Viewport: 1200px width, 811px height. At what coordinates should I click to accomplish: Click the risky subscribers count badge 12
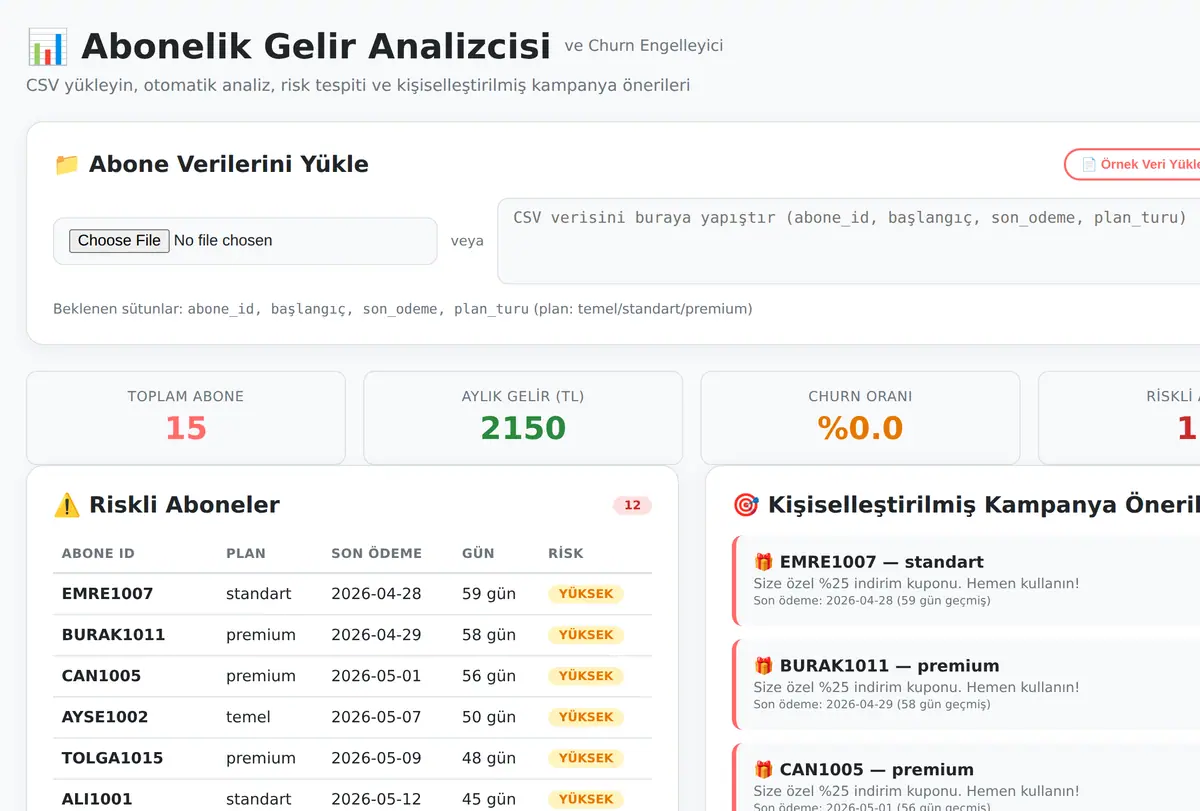(632, 505)
